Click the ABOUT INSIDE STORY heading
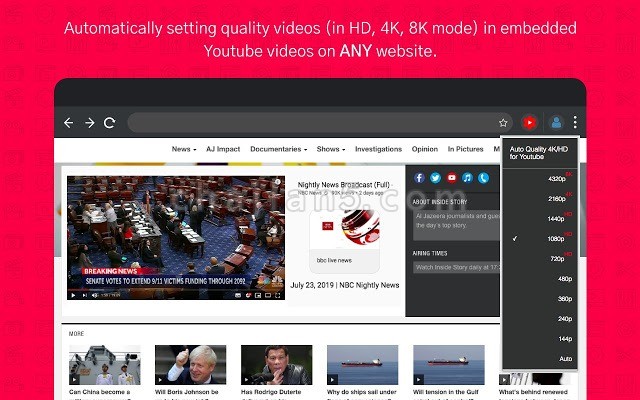The width and height of the screenshot is (640, 400). coord(440,202)
